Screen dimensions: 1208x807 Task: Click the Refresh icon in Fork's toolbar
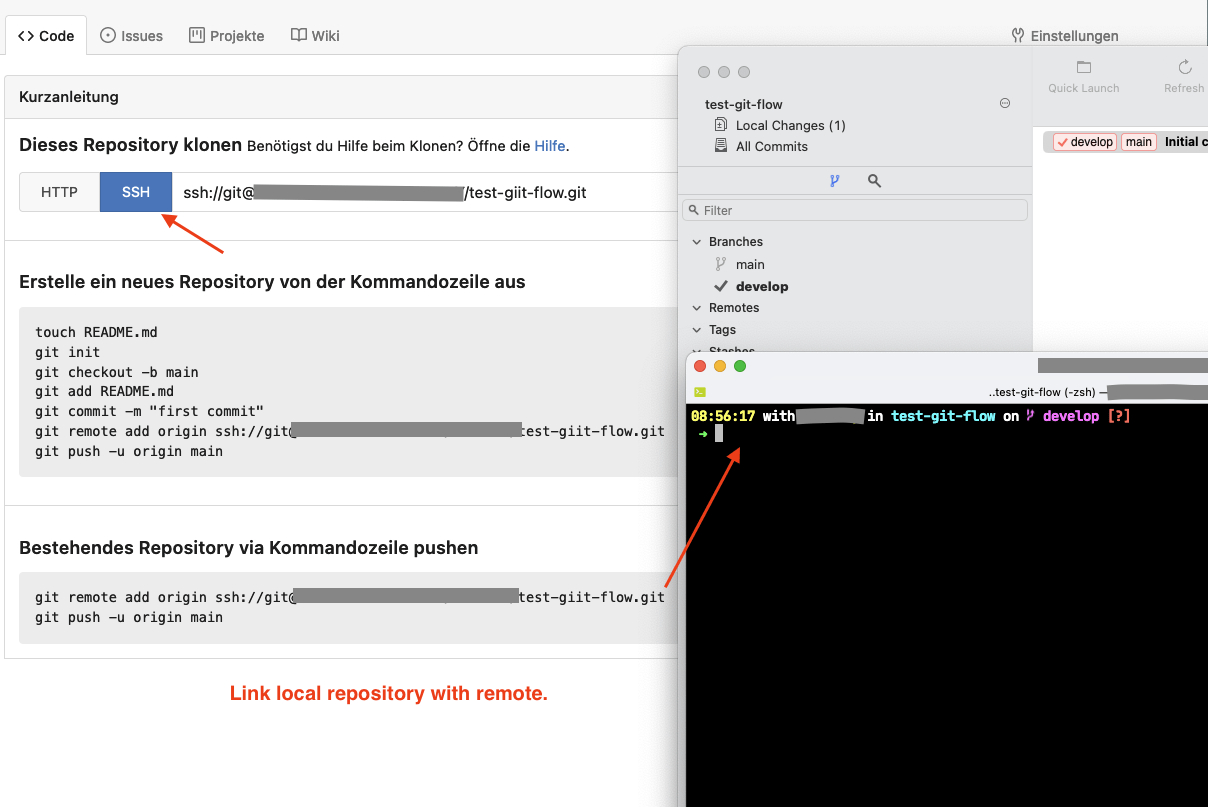[x=1183, y=67]
